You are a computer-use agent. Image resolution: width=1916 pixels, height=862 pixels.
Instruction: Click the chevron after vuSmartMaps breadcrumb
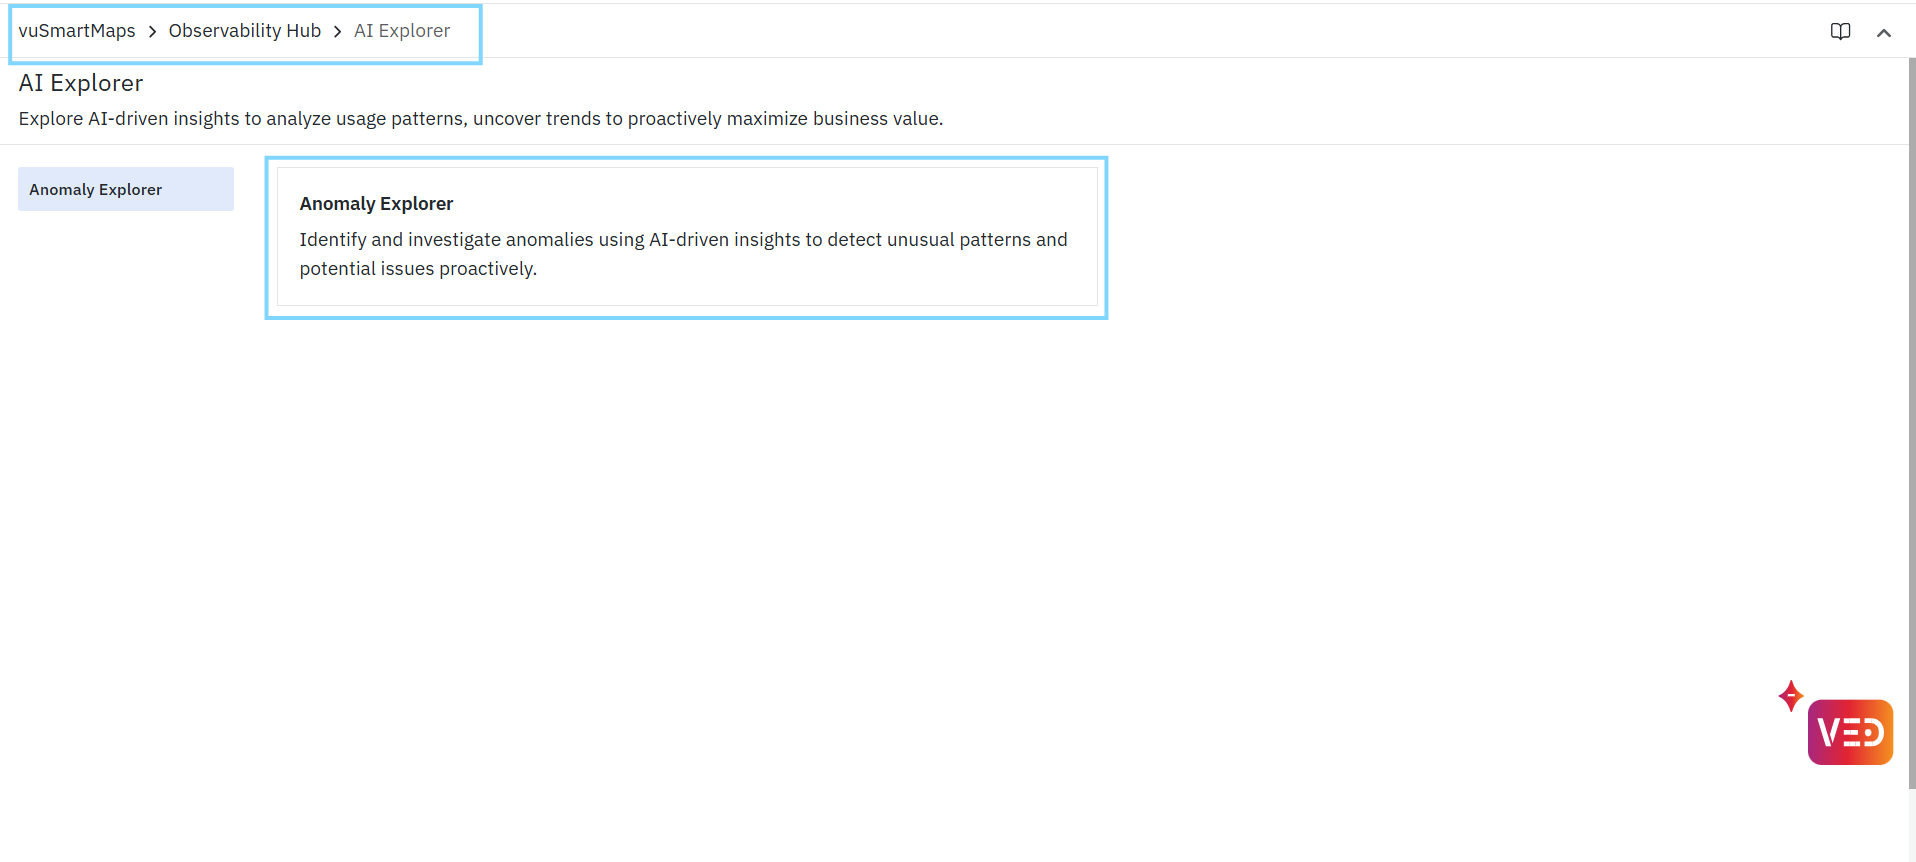(x=152, y=32)
